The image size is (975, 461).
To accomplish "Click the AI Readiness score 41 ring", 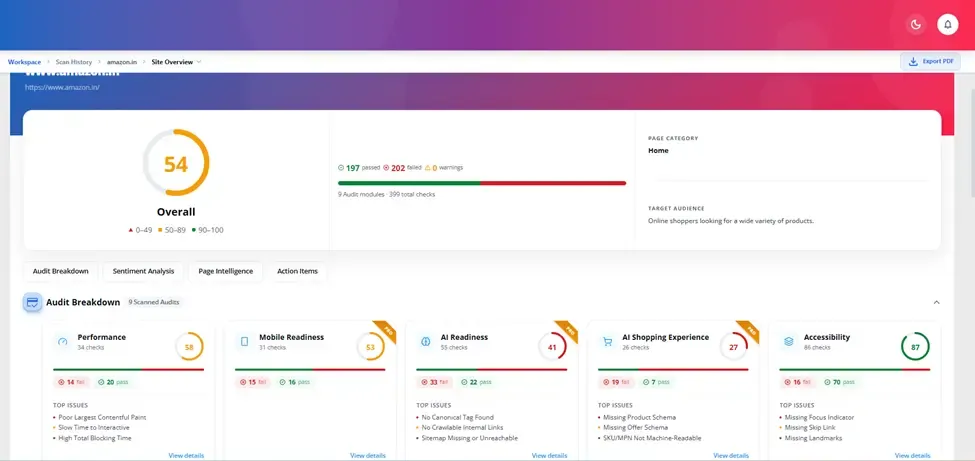I will tap(552, 347).
